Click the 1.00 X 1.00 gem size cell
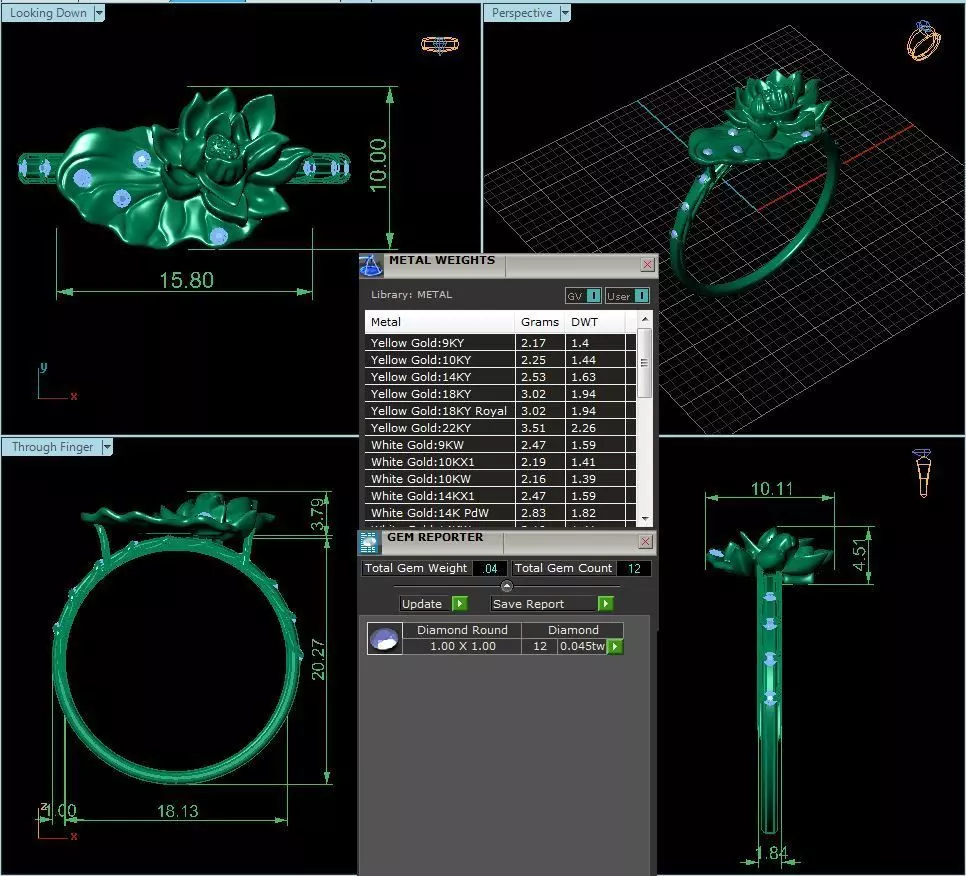Image resolution: width=966 pixels, height=876 pixels. 462,646
